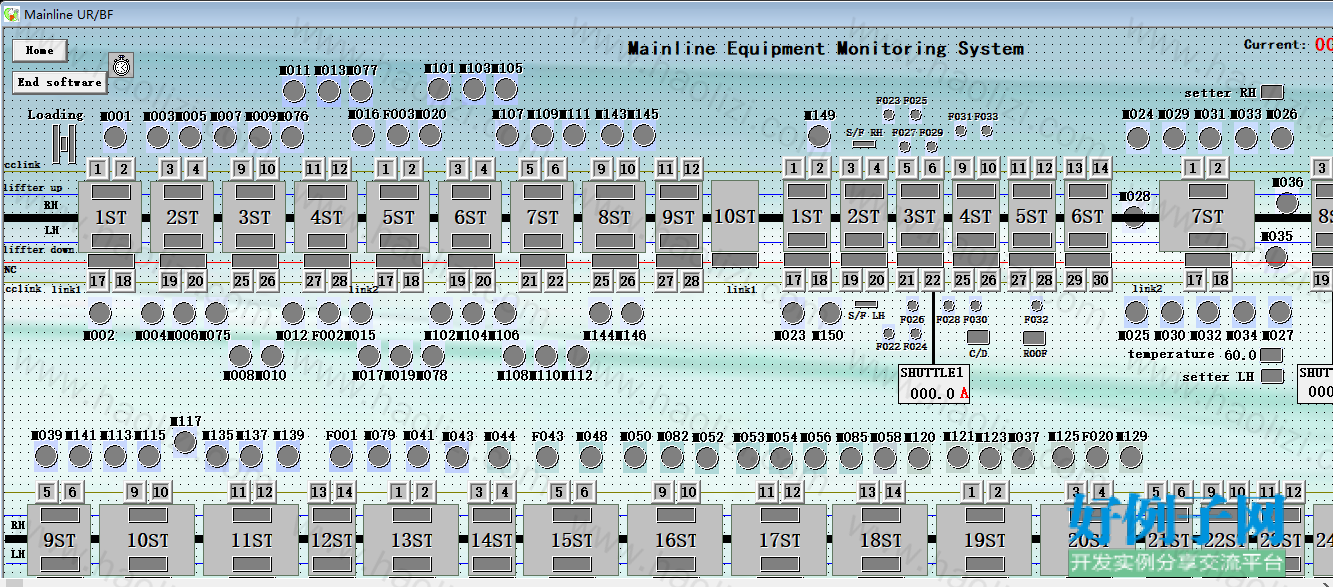Open the 16ST station block

click(676, 540)
